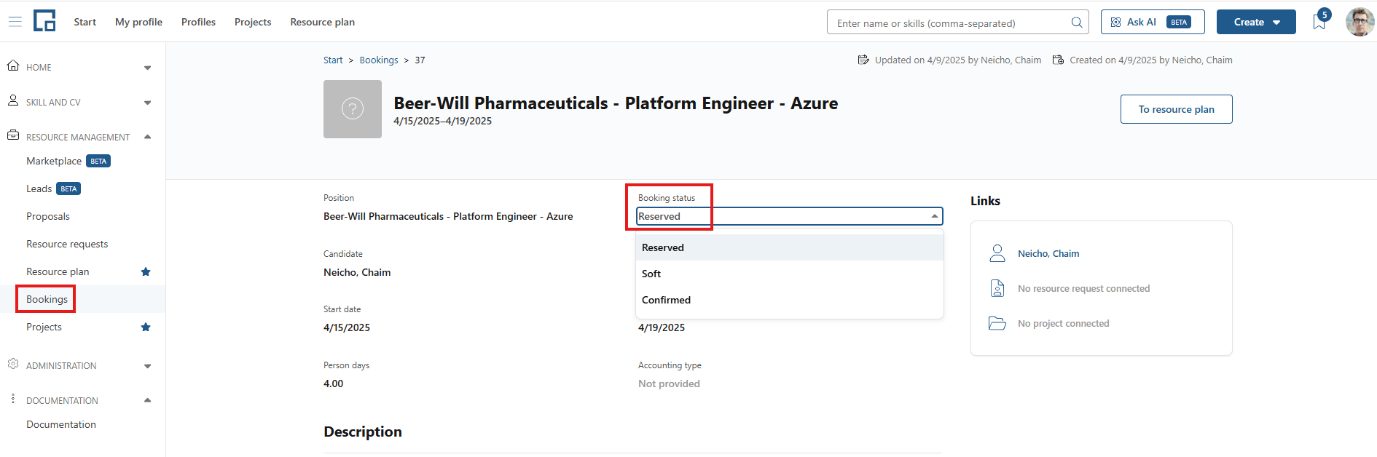Screen dimensions: 1377x457
Task: Click the Start date value 4/15/2025
Action: coord(347,328)
